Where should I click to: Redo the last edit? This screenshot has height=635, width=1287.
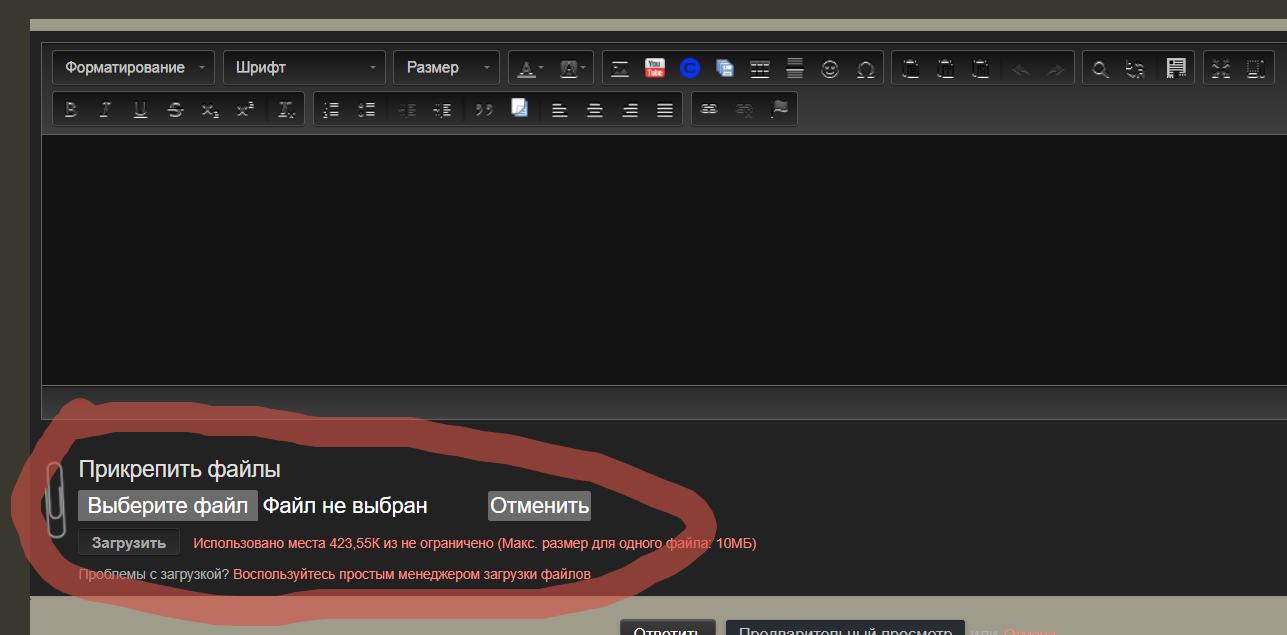point(1055,69)
